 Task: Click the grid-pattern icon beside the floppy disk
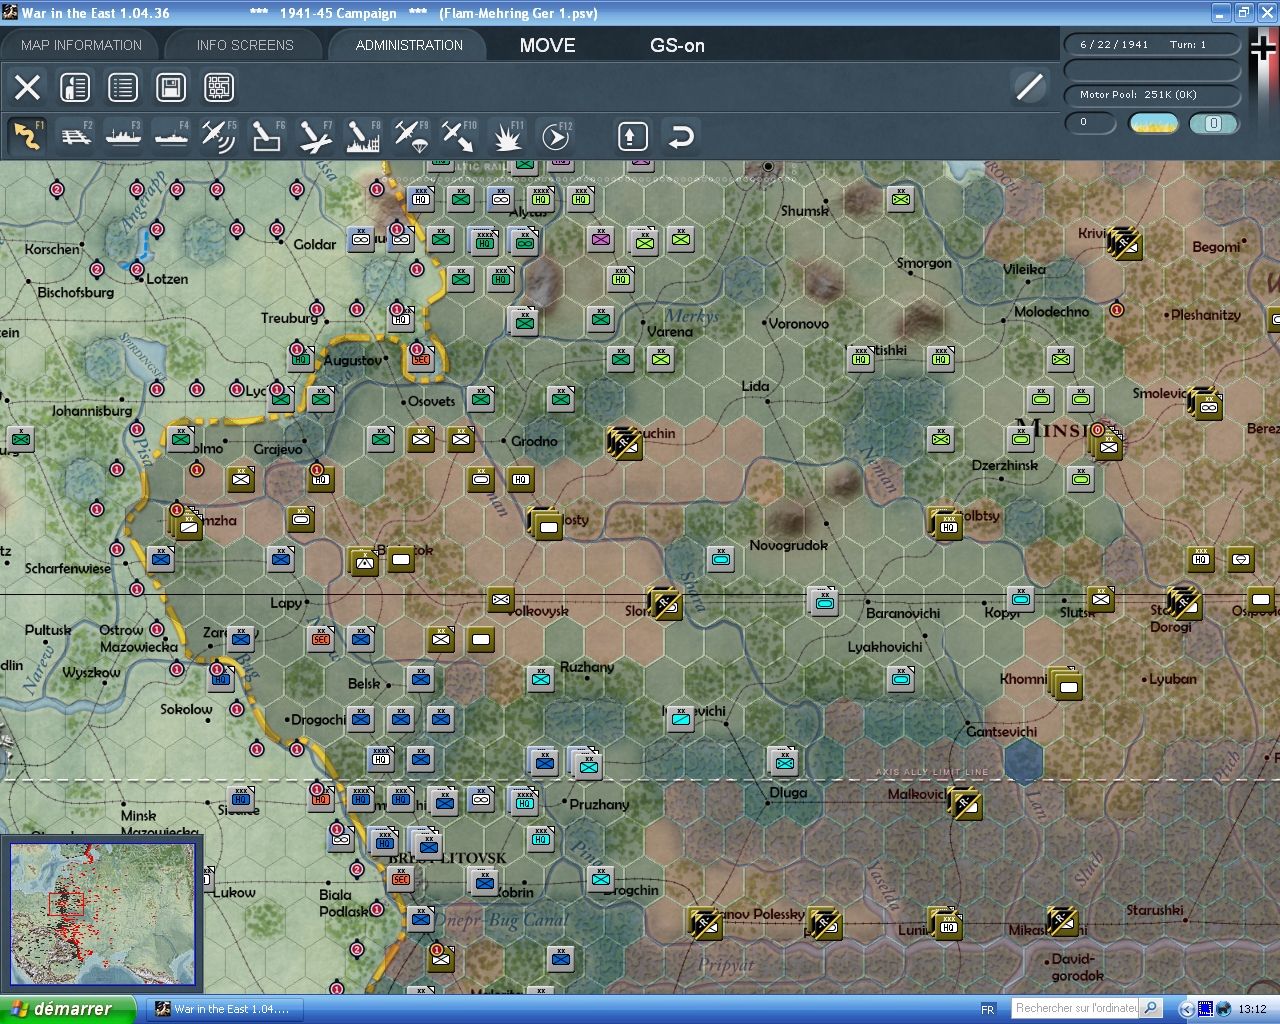[219, 87]
